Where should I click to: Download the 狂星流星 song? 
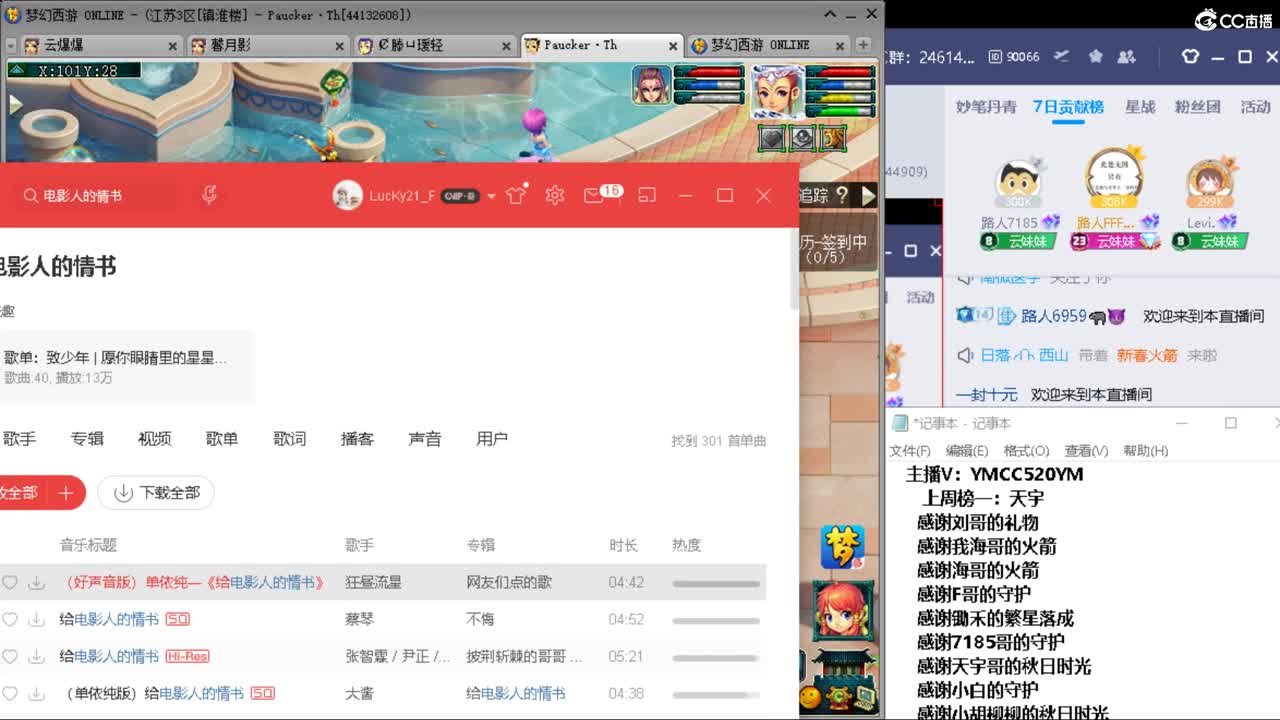click(37, 583)
